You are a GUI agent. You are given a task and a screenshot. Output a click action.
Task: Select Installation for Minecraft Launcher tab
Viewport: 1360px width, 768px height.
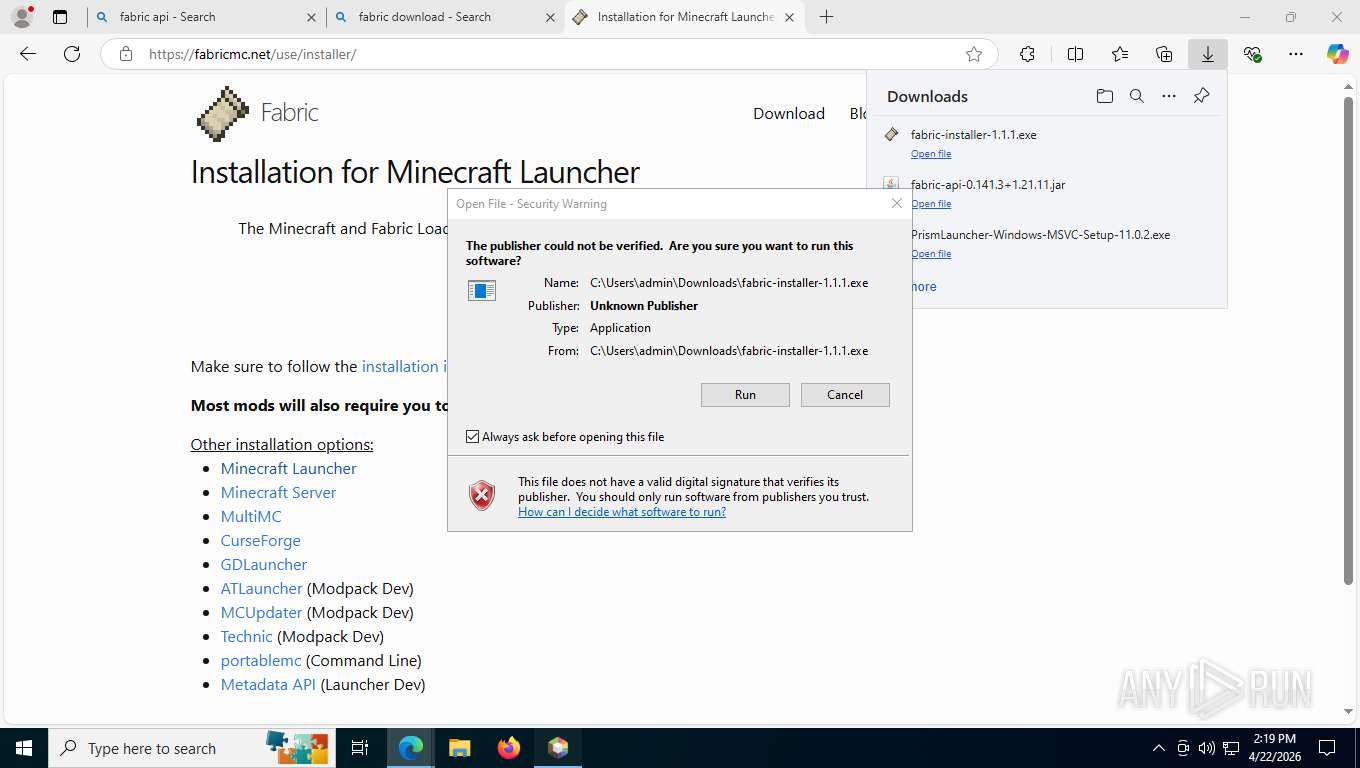[x=685, y=17]
